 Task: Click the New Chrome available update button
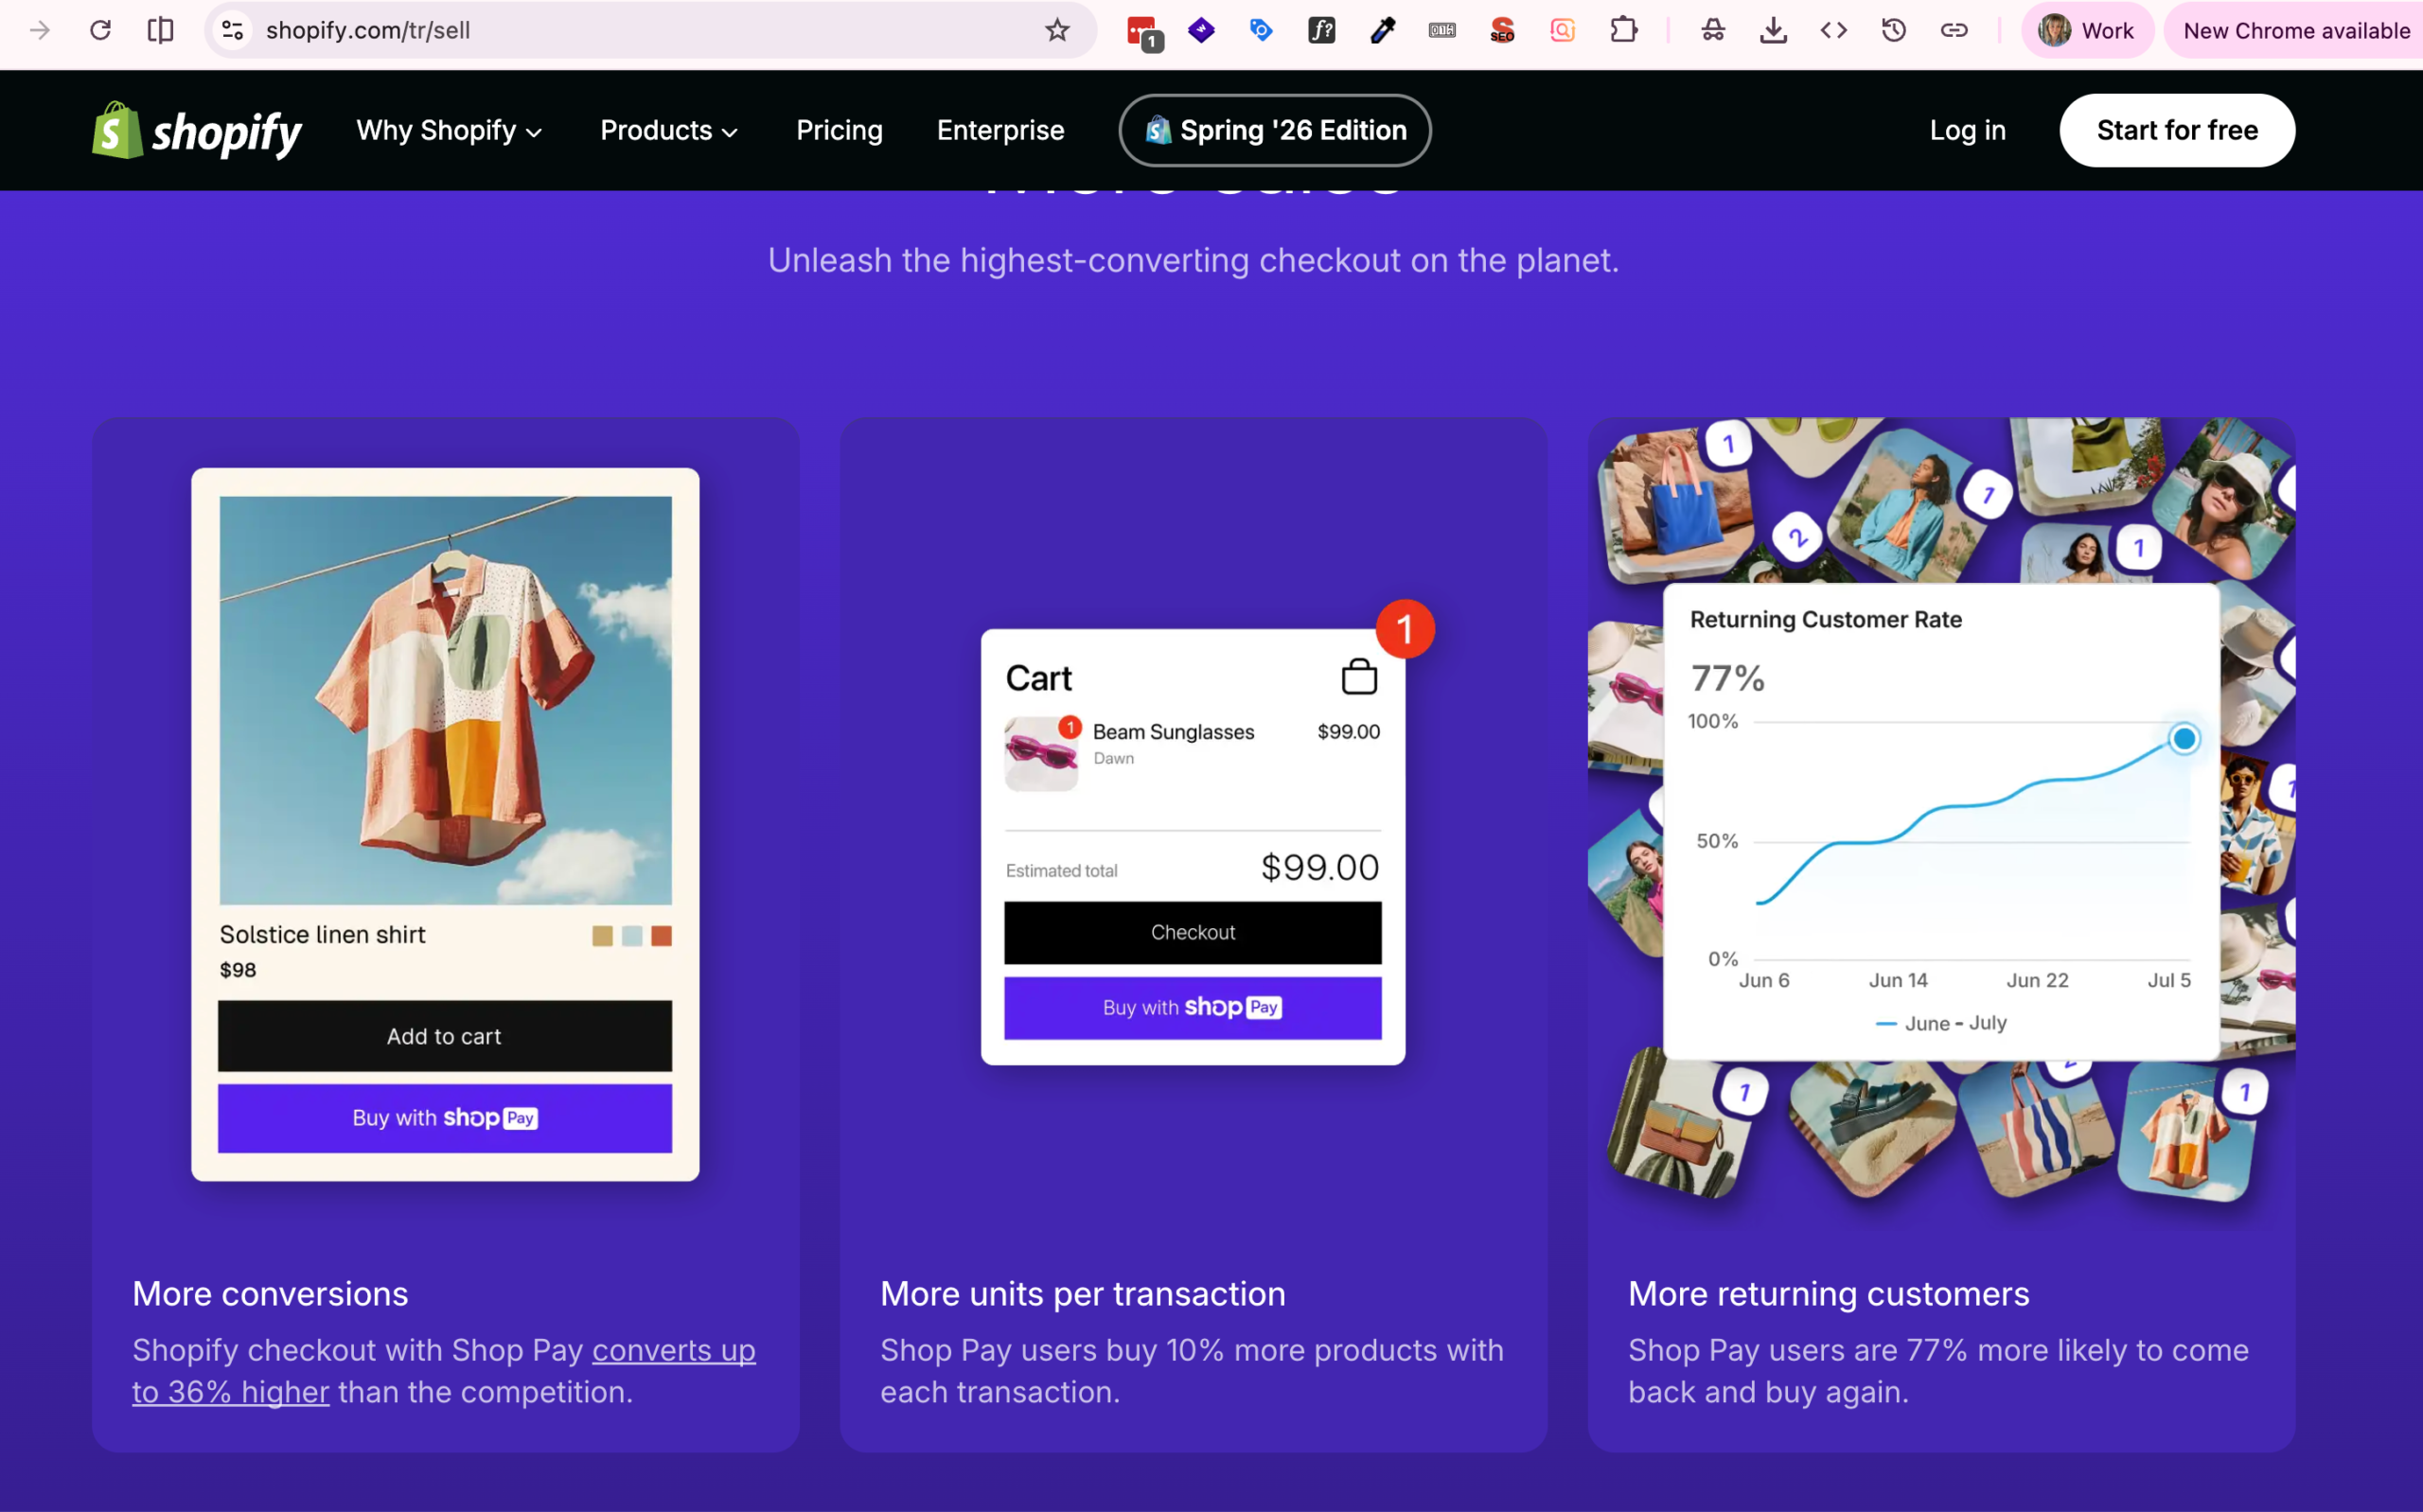(2294, 30)
